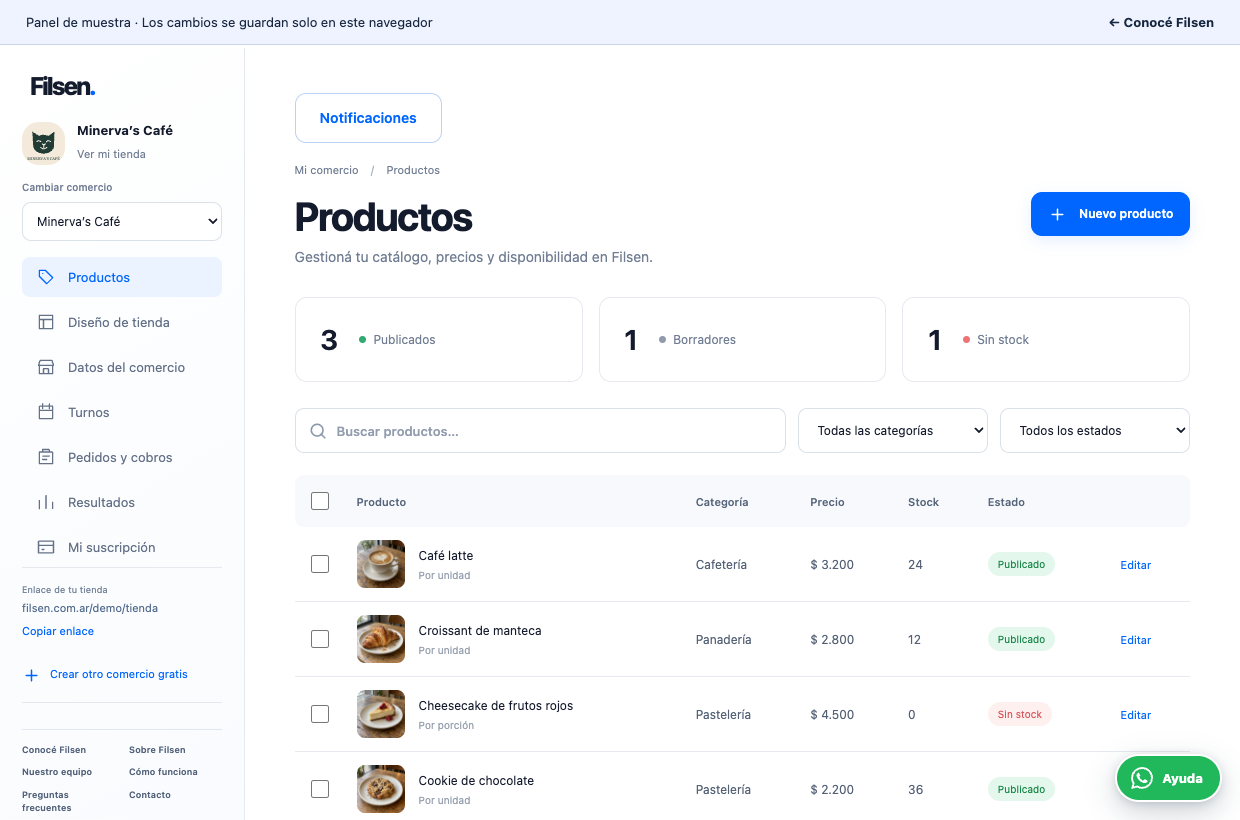The image size is (1240, 820).
Task: Open the Cómo funciona footer link
Action: pyautogui.click(x=163, y=772)
